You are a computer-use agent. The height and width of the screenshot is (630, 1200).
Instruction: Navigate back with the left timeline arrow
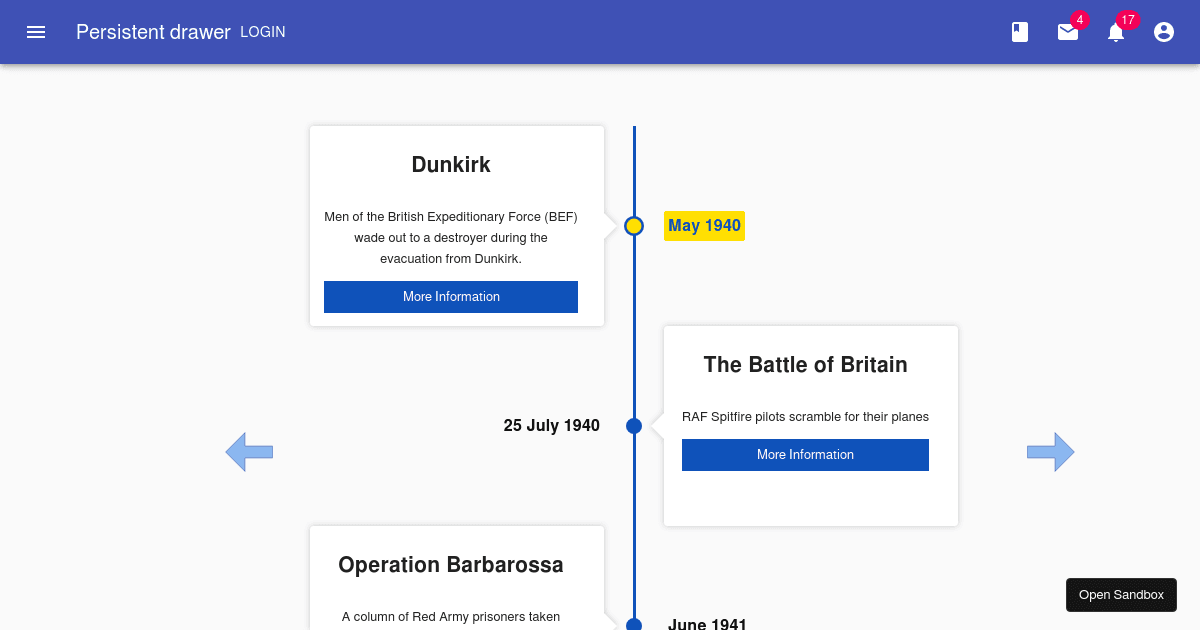coord(249,451)
